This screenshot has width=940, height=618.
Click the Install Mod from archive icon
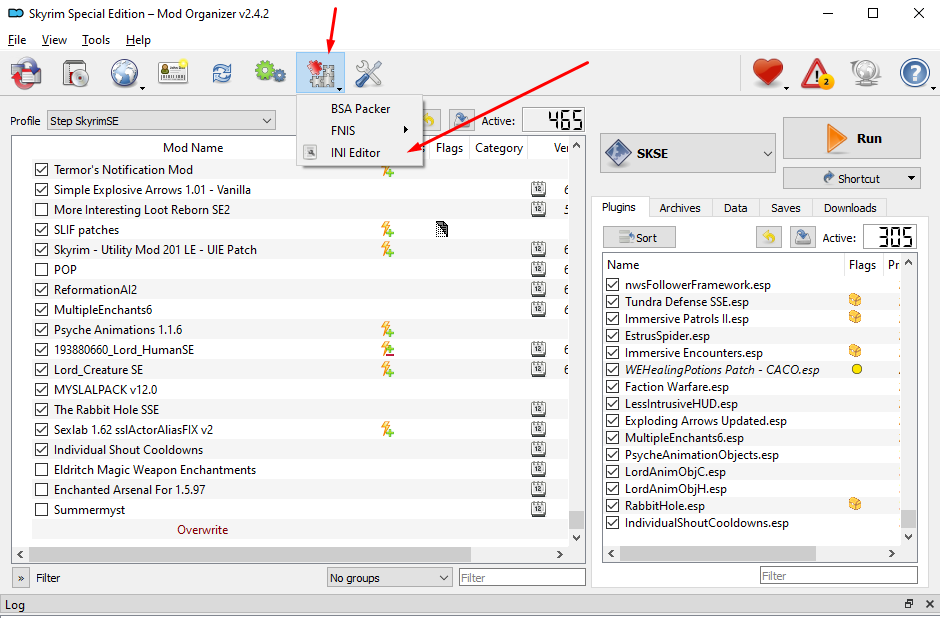pyautogui.click(x=26, y=73)
